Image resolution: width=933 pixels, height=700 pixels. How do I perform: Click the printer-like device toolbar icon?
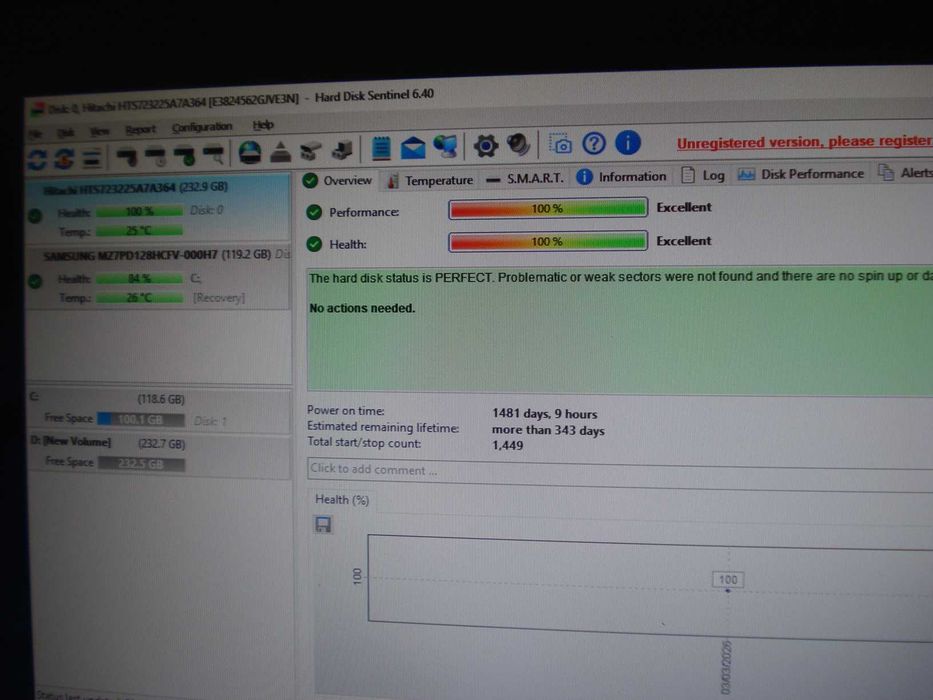(x=342, y=150)
